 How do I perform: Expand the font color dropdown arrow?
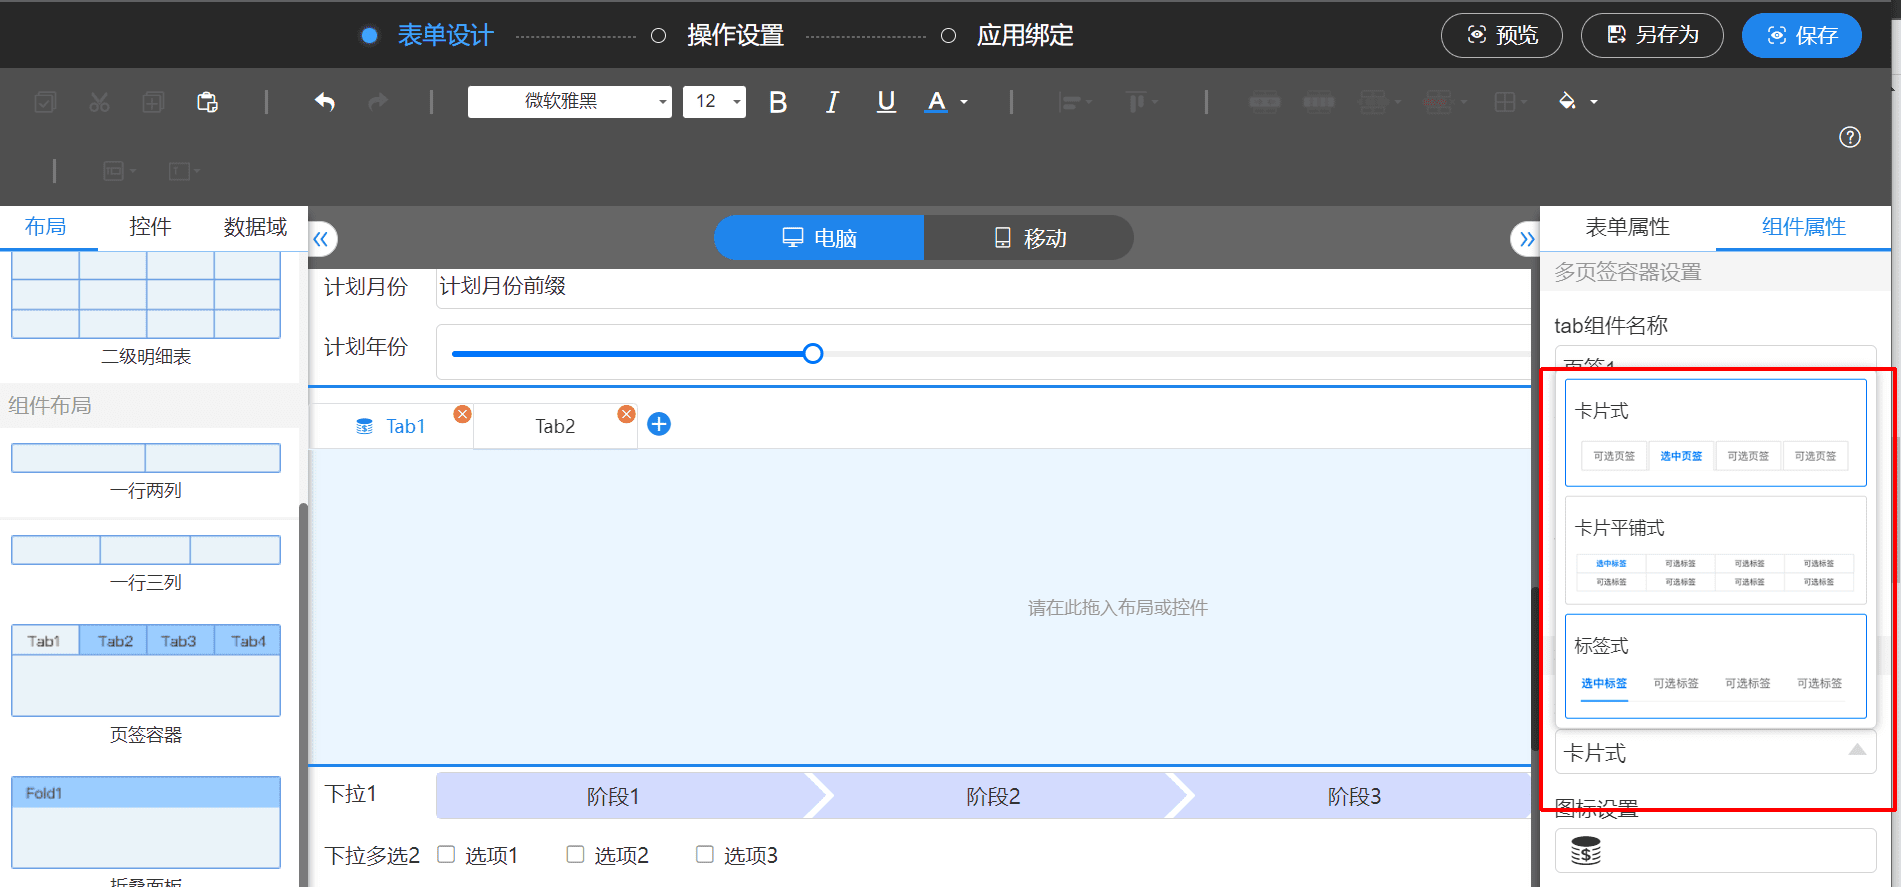point(964,102)
